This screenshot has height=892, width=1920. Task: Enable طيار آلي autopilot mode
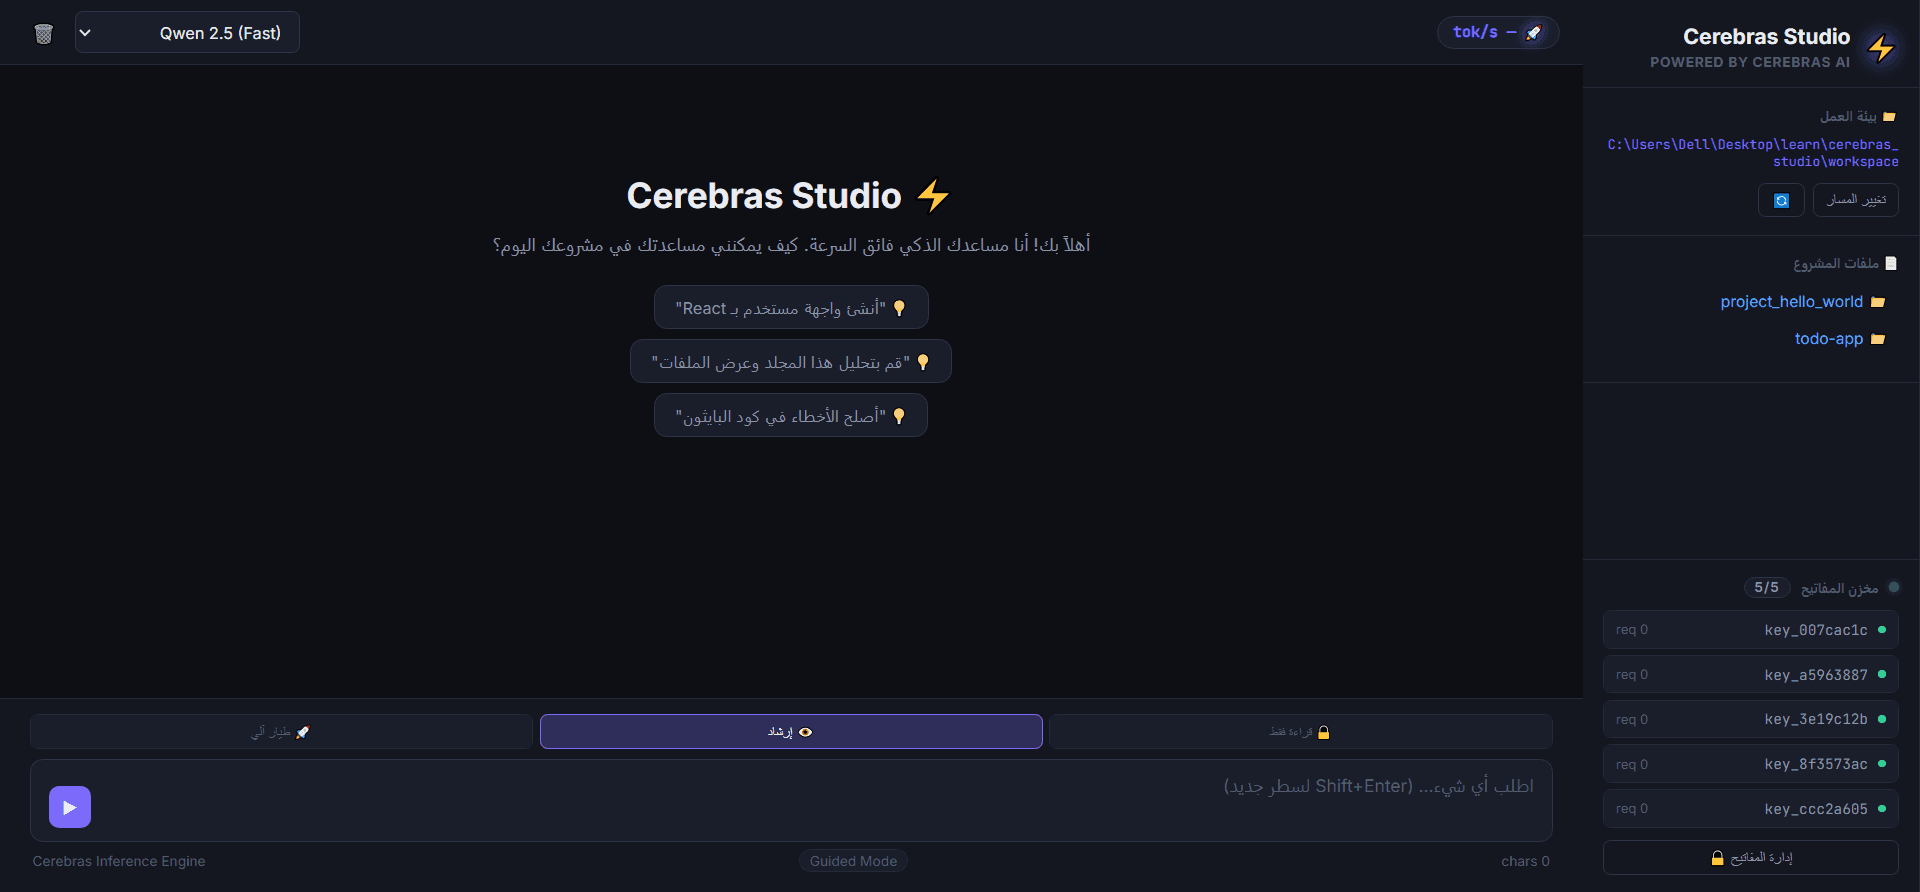coord(280,731)
